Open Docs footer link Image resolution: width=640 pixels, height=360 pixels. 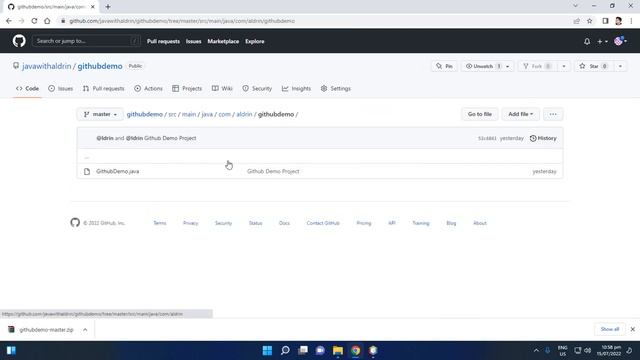click(284, 223)
